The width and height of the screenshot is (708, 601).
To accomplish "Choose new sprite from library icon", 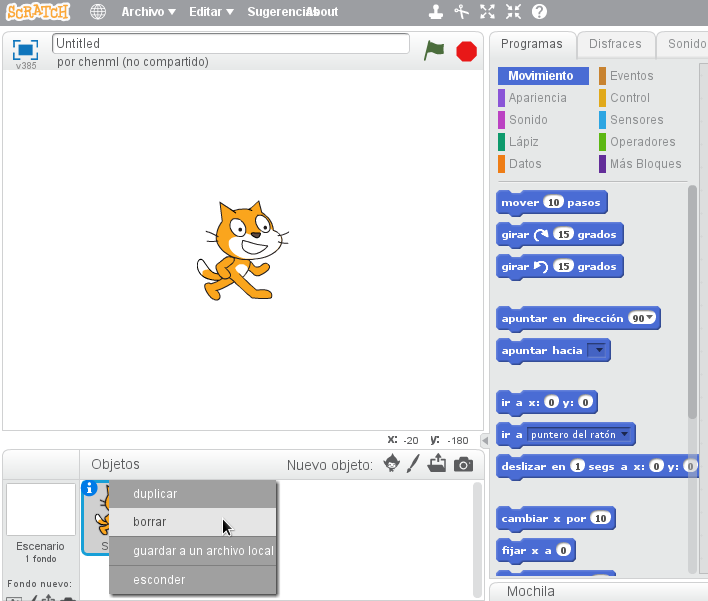I will [392, 464].
